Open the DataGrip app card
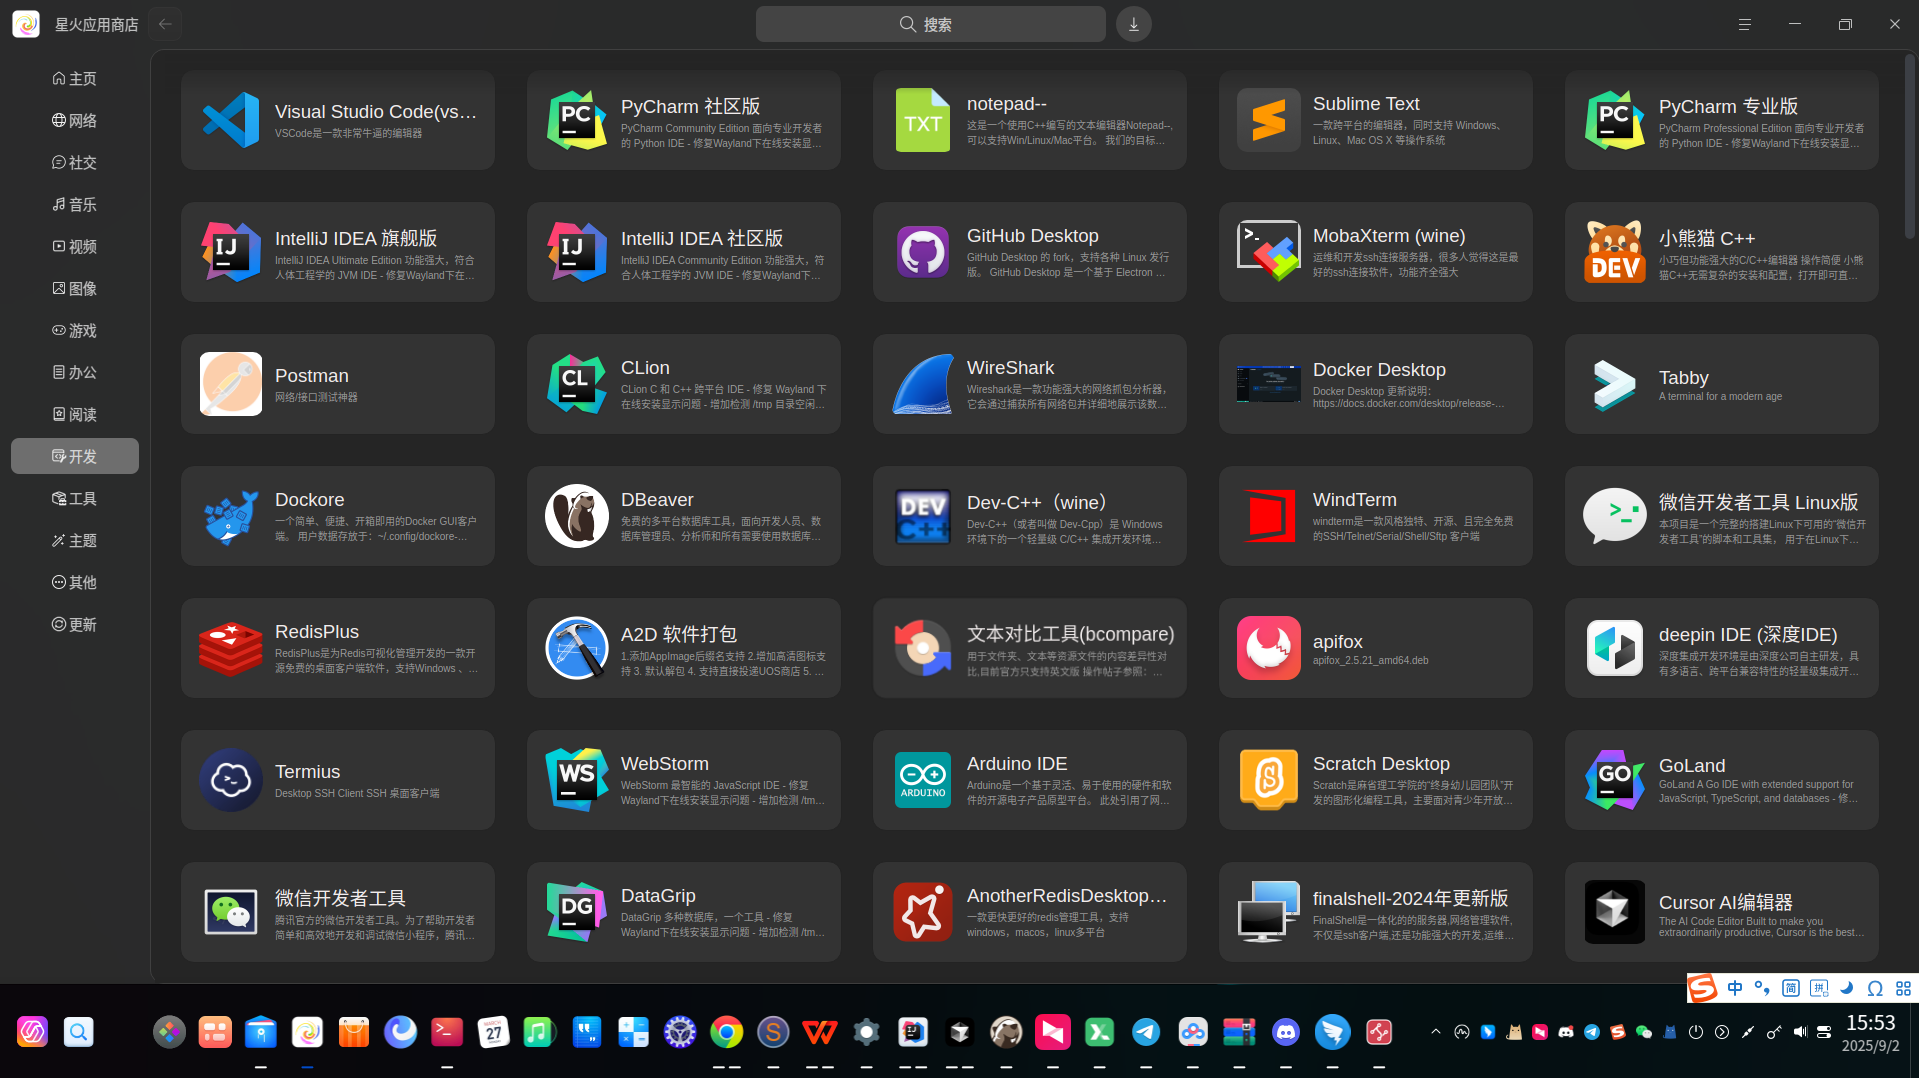This screenshot has height=1078, width=1919. click(683, 912)
